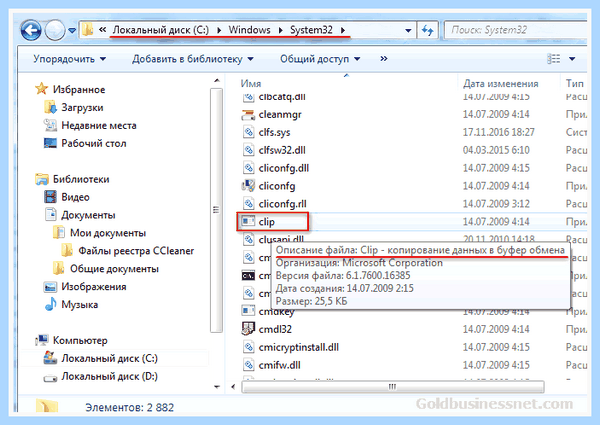Sort by the Дата изменения column header
600x425 pixels.
pyautogui.click(x=501, y=84)
